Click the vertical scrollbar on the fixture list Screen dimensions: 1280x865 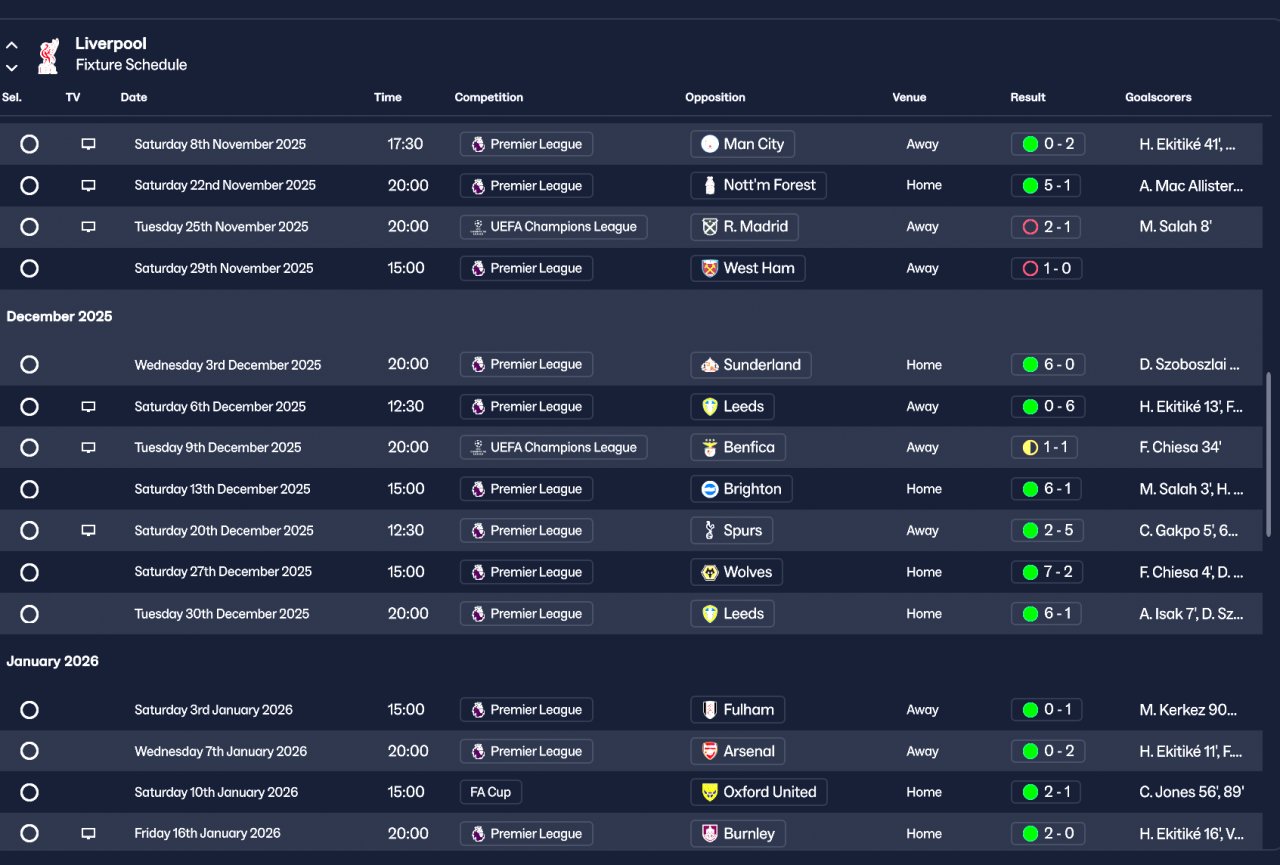pos(1268,455)
